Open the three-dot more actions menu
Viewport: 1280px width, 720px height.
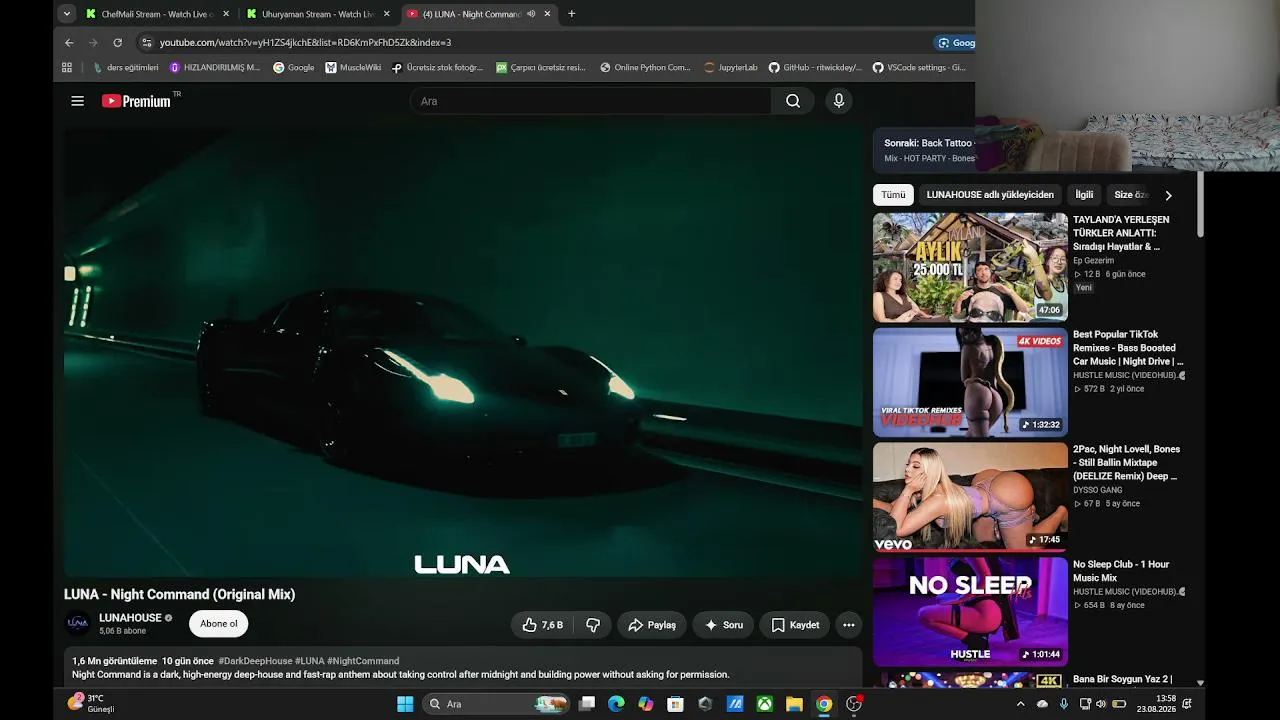pos(849,625)
